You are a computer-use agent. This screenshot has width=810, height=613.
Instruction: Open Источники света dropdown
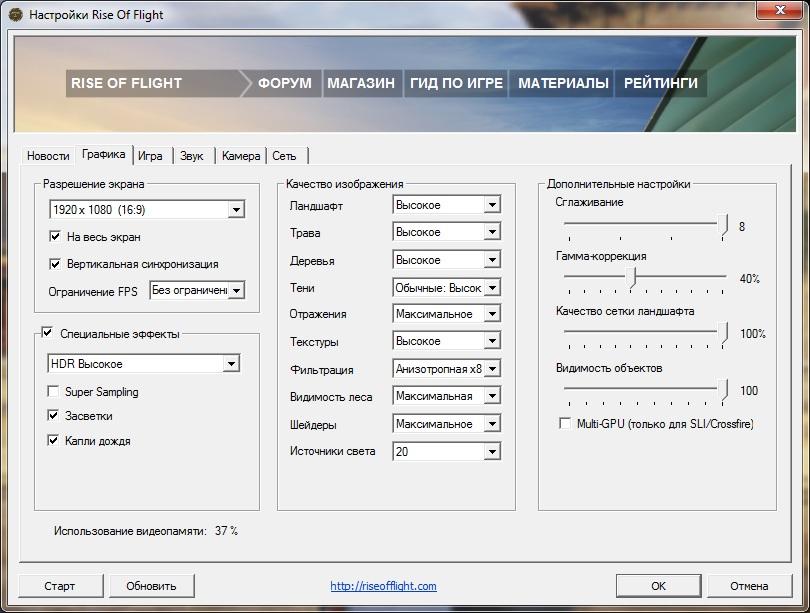pos(446,451)
